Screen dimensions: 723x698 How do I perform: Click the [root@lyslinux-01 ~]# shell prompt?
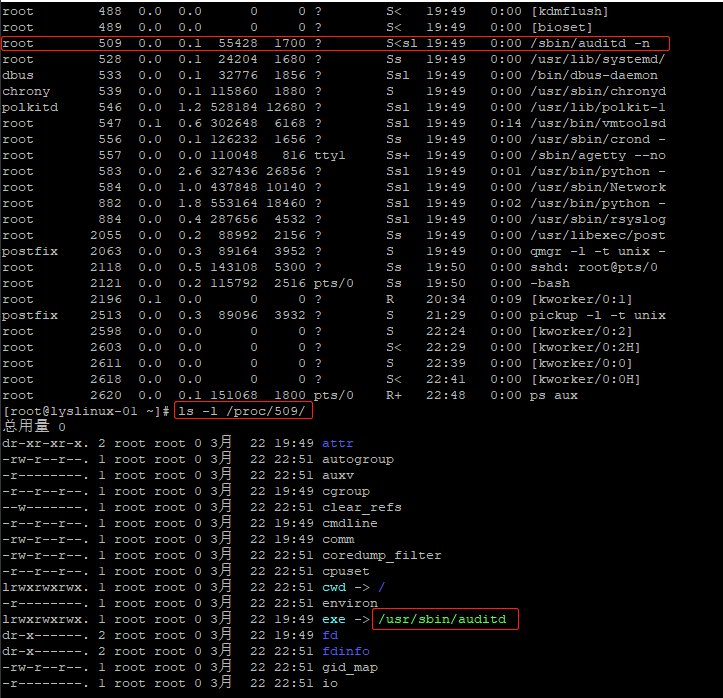pyautogui.click(x=86, y=411)
